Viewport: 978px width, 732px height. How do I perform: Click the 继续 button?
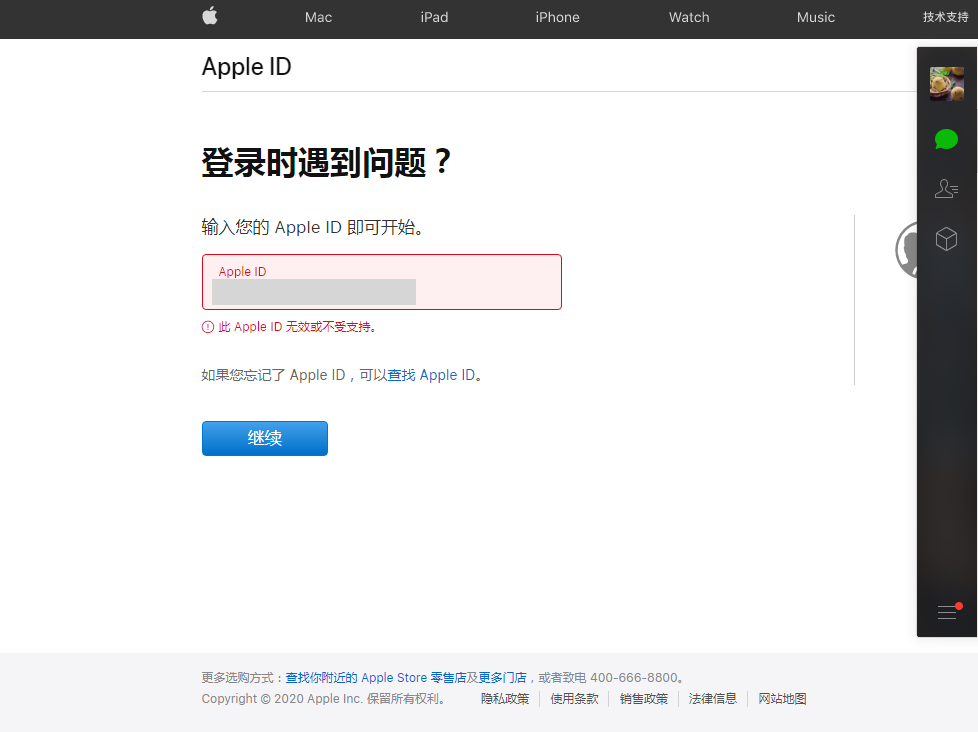point(264,438)
